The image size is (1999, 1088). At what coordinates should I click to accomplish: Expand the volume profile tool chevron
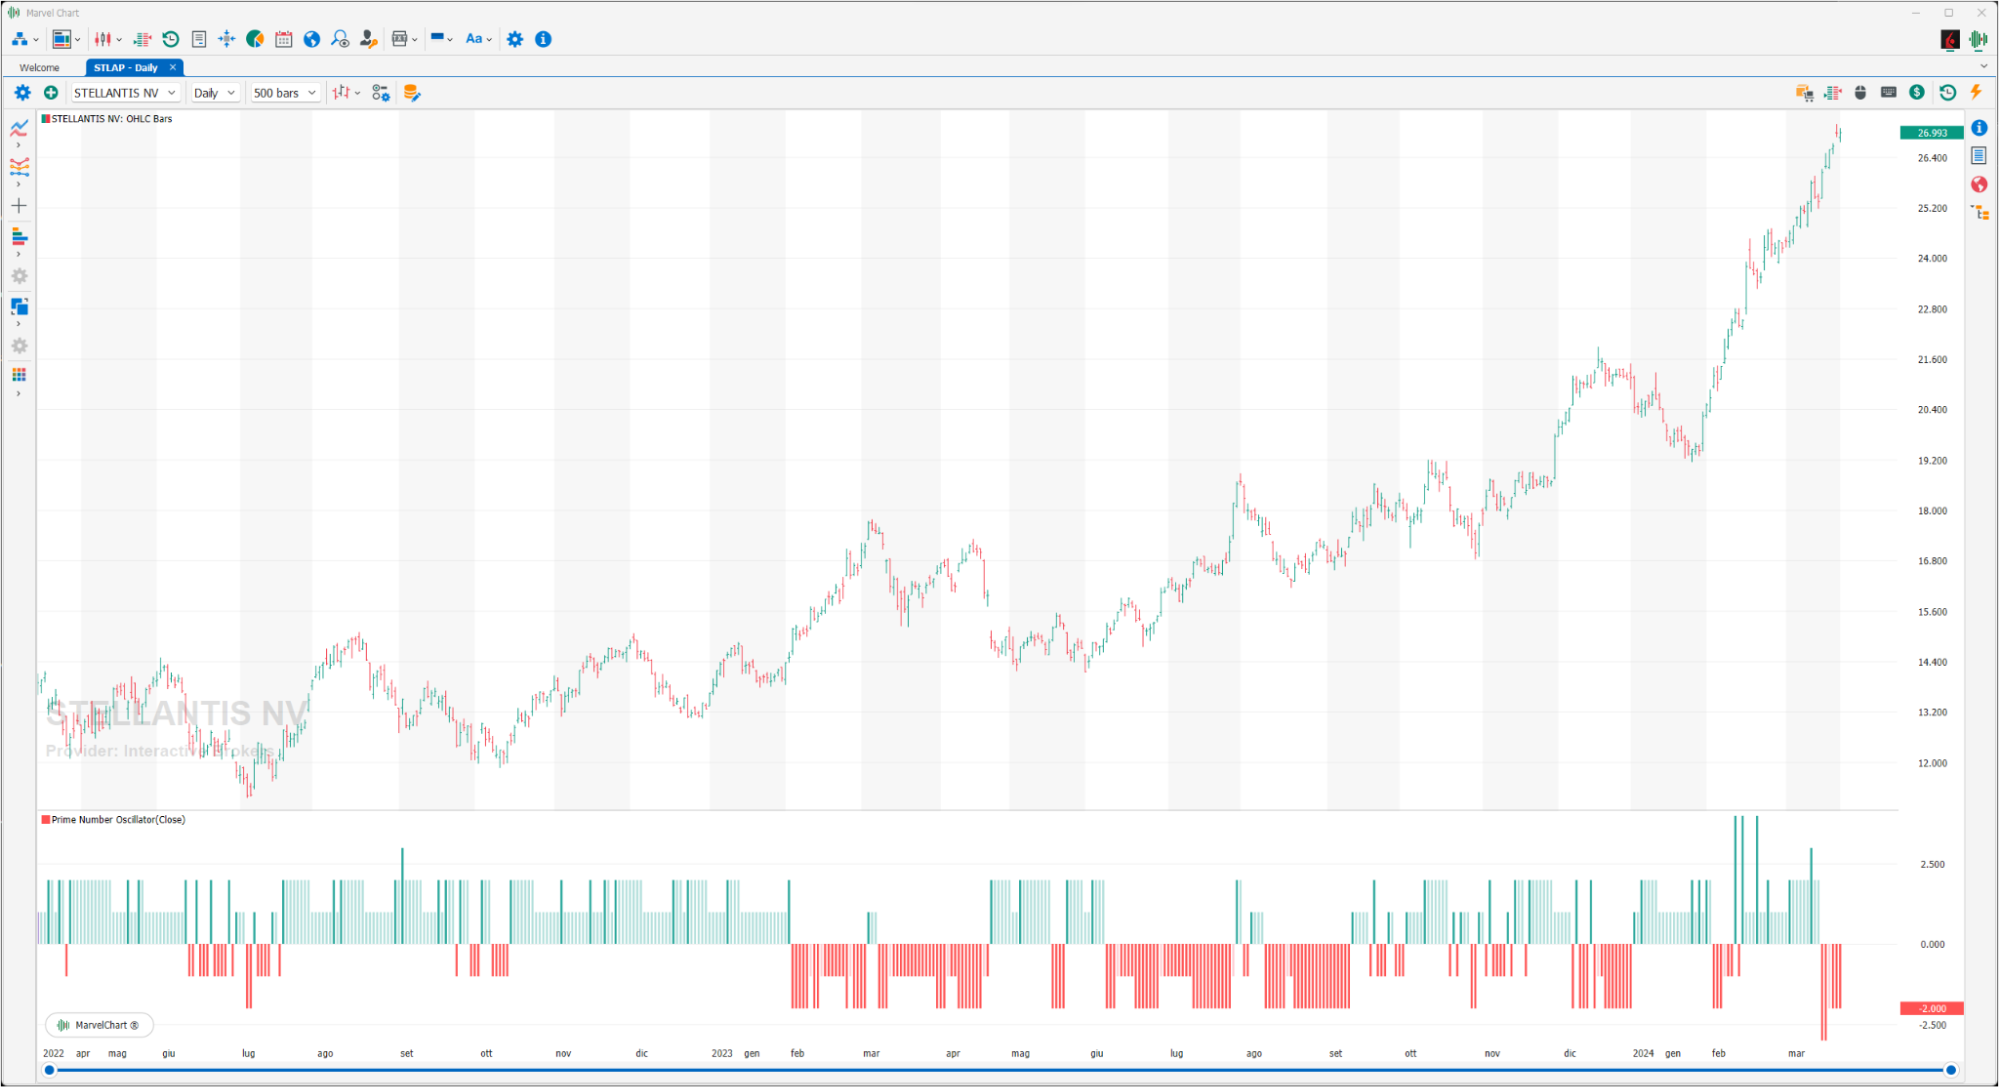point(19,255)
